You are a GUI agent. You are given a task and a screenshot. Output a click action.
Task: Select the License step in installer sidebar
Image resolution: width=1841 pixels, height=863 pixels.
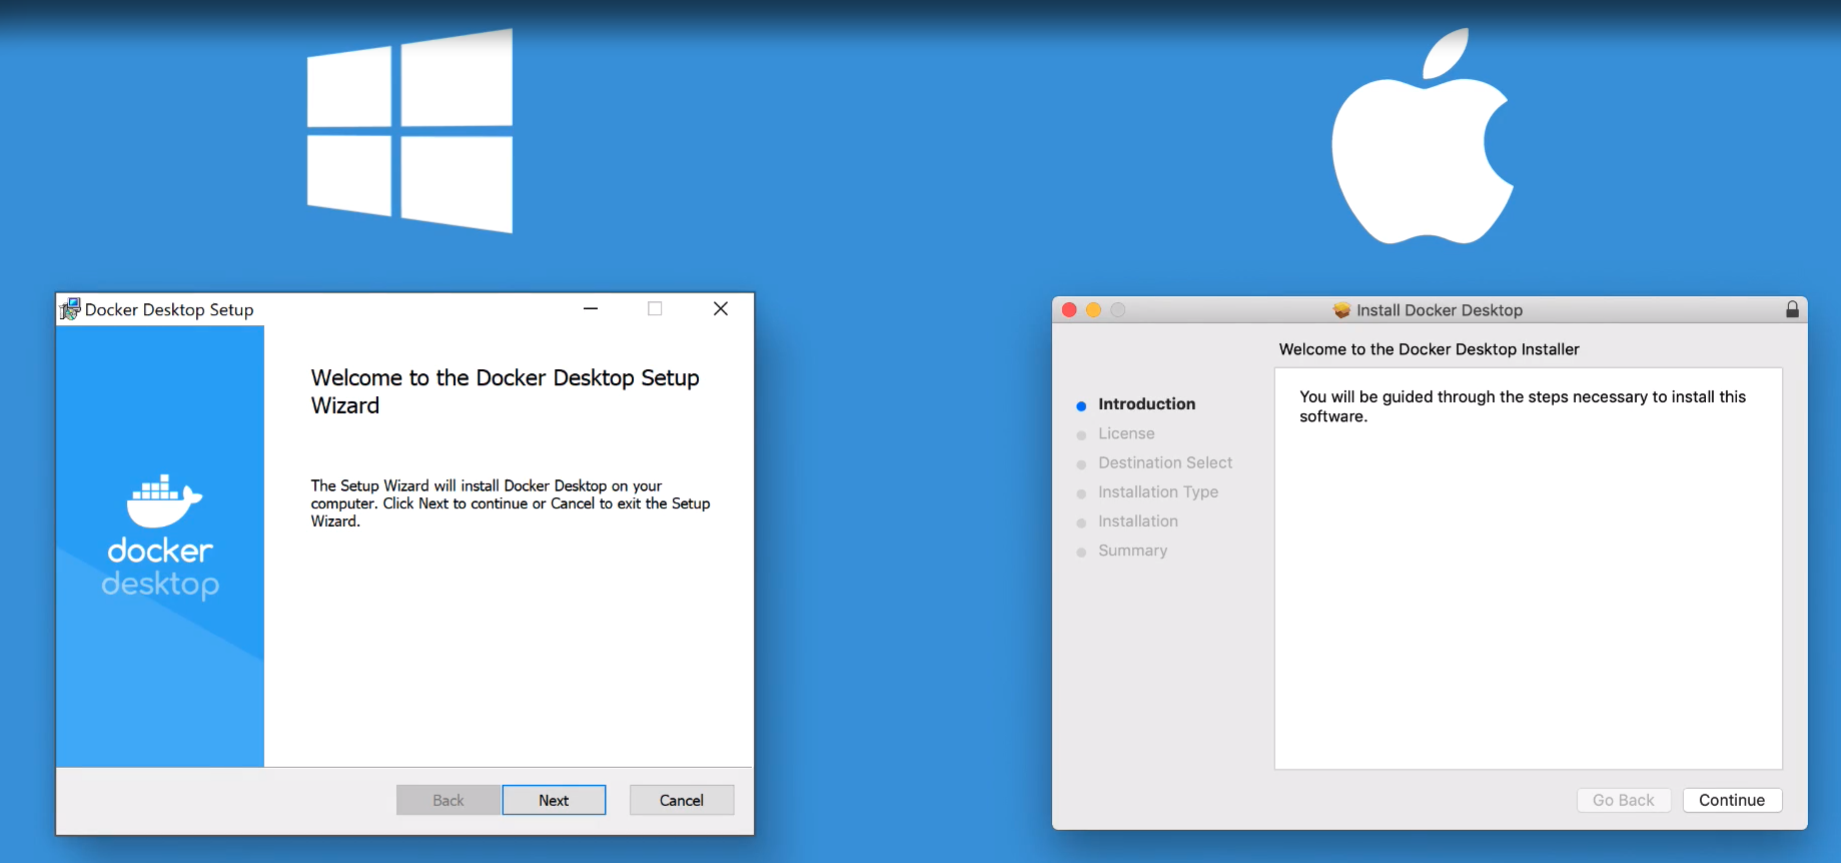point(1126,433)
